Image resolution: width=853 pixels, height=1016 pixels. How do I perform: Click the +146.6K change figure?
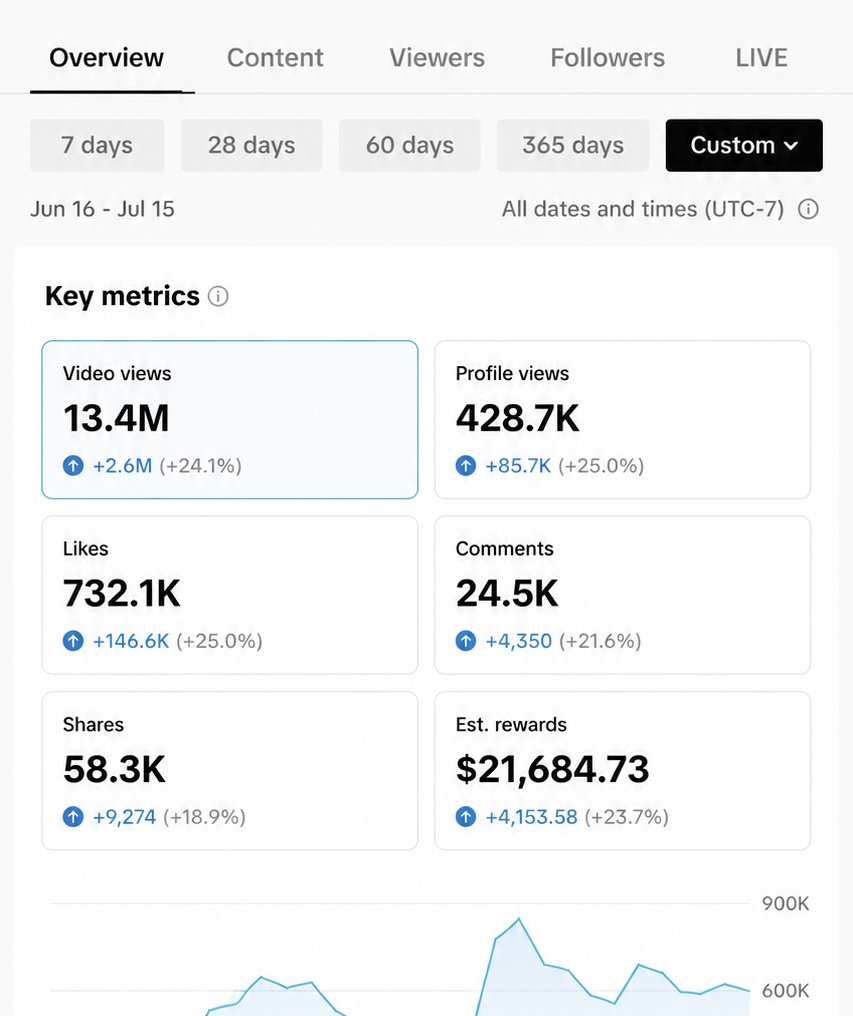[131, 641]
